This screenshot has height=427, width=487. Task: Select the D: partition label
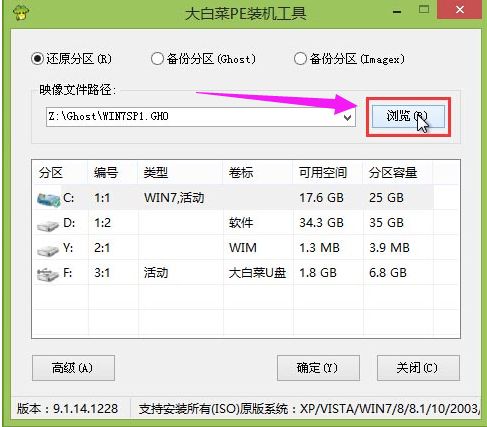[x=69, y=223]
